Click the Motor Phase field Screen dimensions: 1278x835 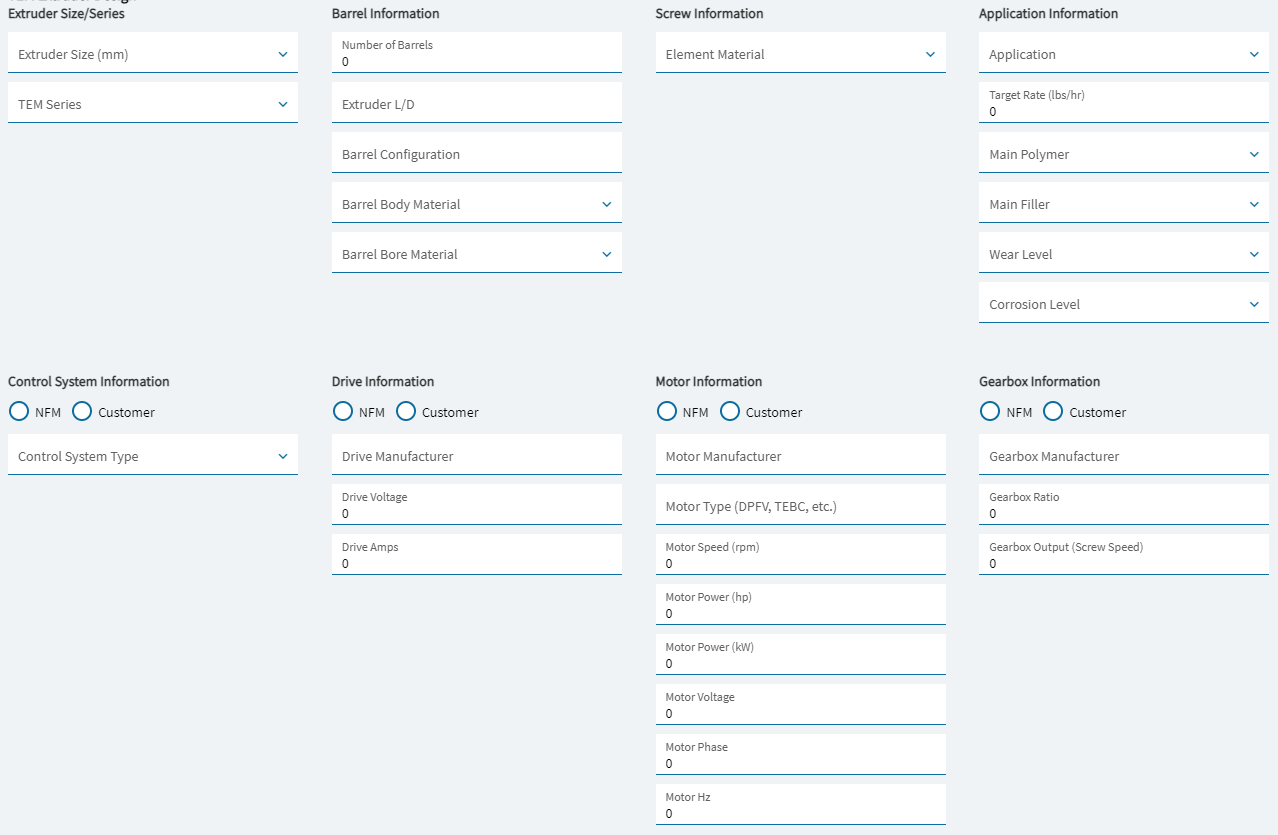click(800, 755)
